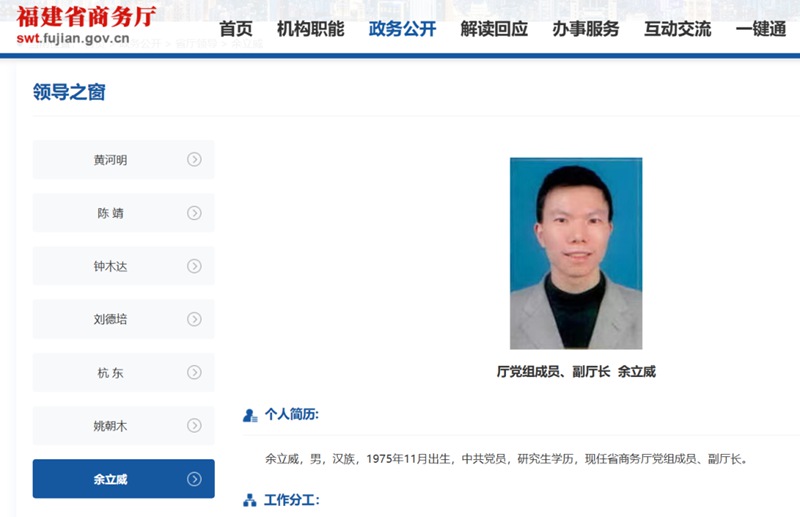
Task: Click the arrow icon beside 刘德培
Action: click(x=194, y=319)
